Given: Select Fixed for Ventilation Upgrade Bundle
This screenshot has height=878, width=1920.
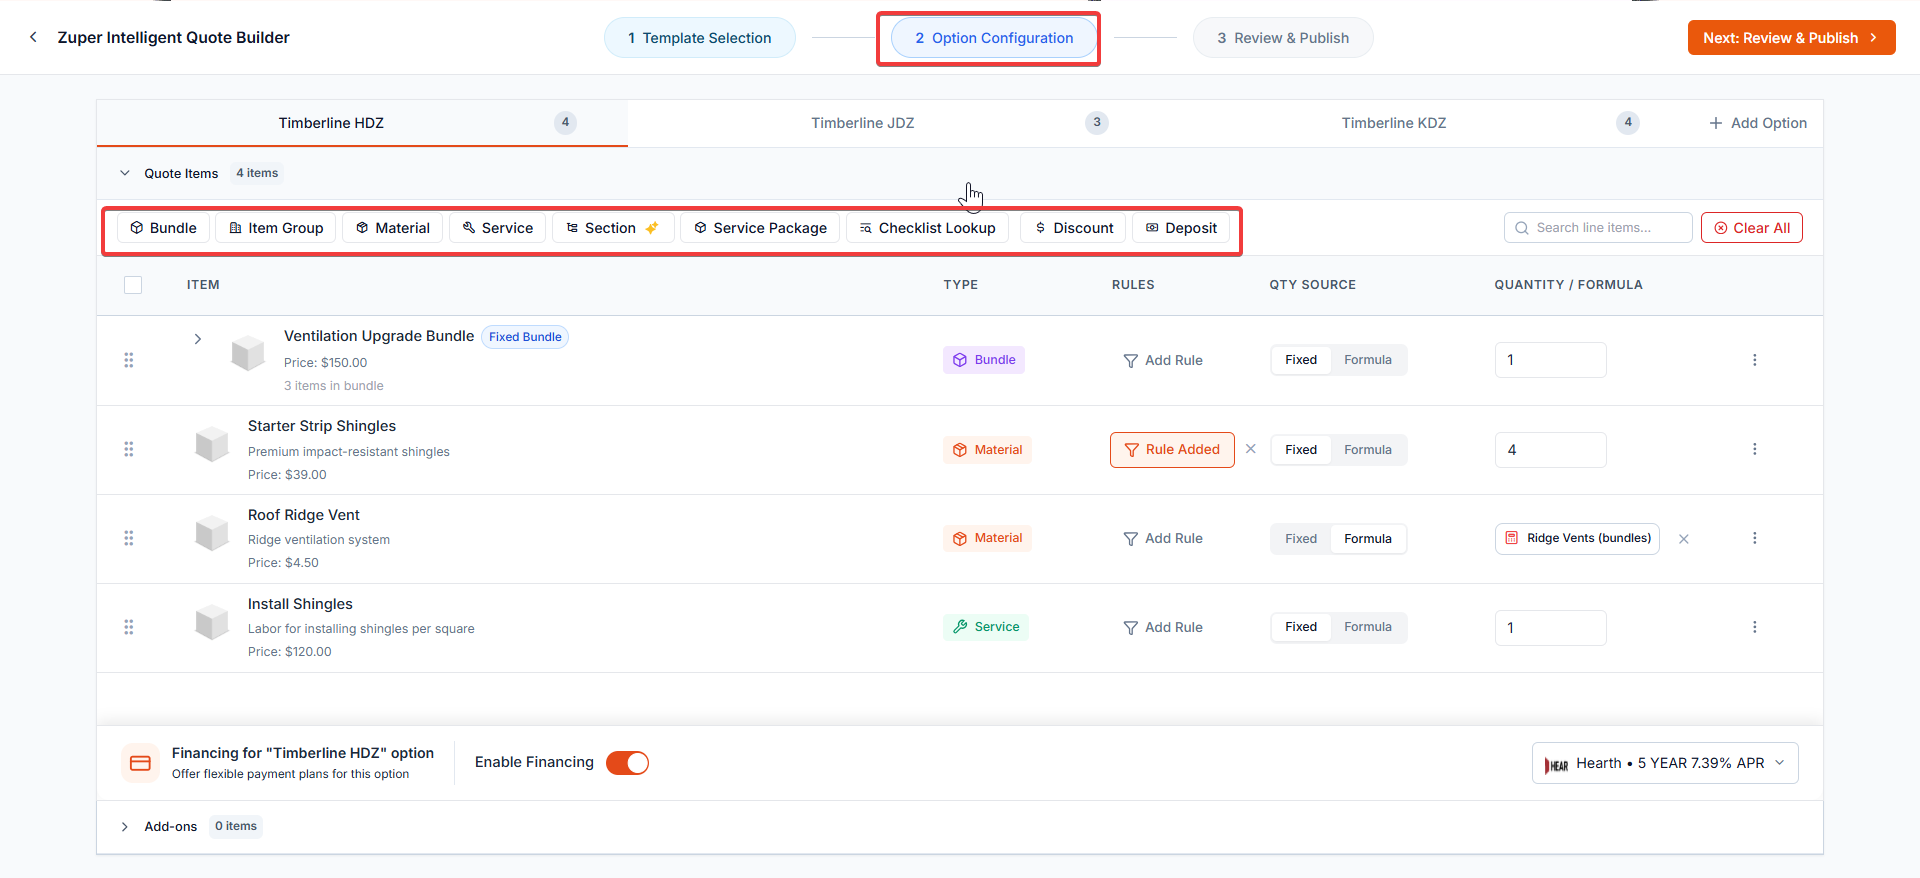Looking at the screenshot, I should [x=1301, y=360].
